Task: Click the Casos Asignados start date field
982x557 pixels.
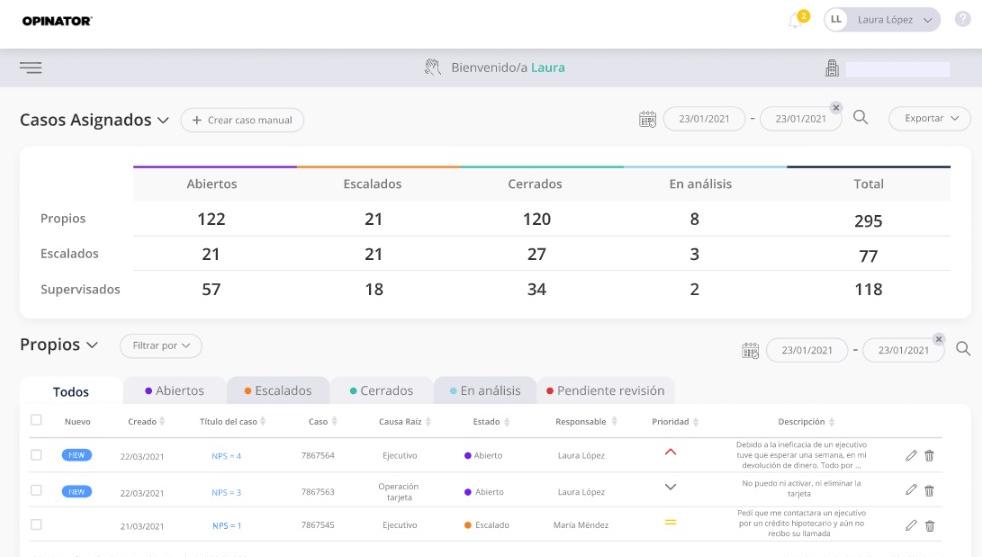Action: tap(704, 119)
